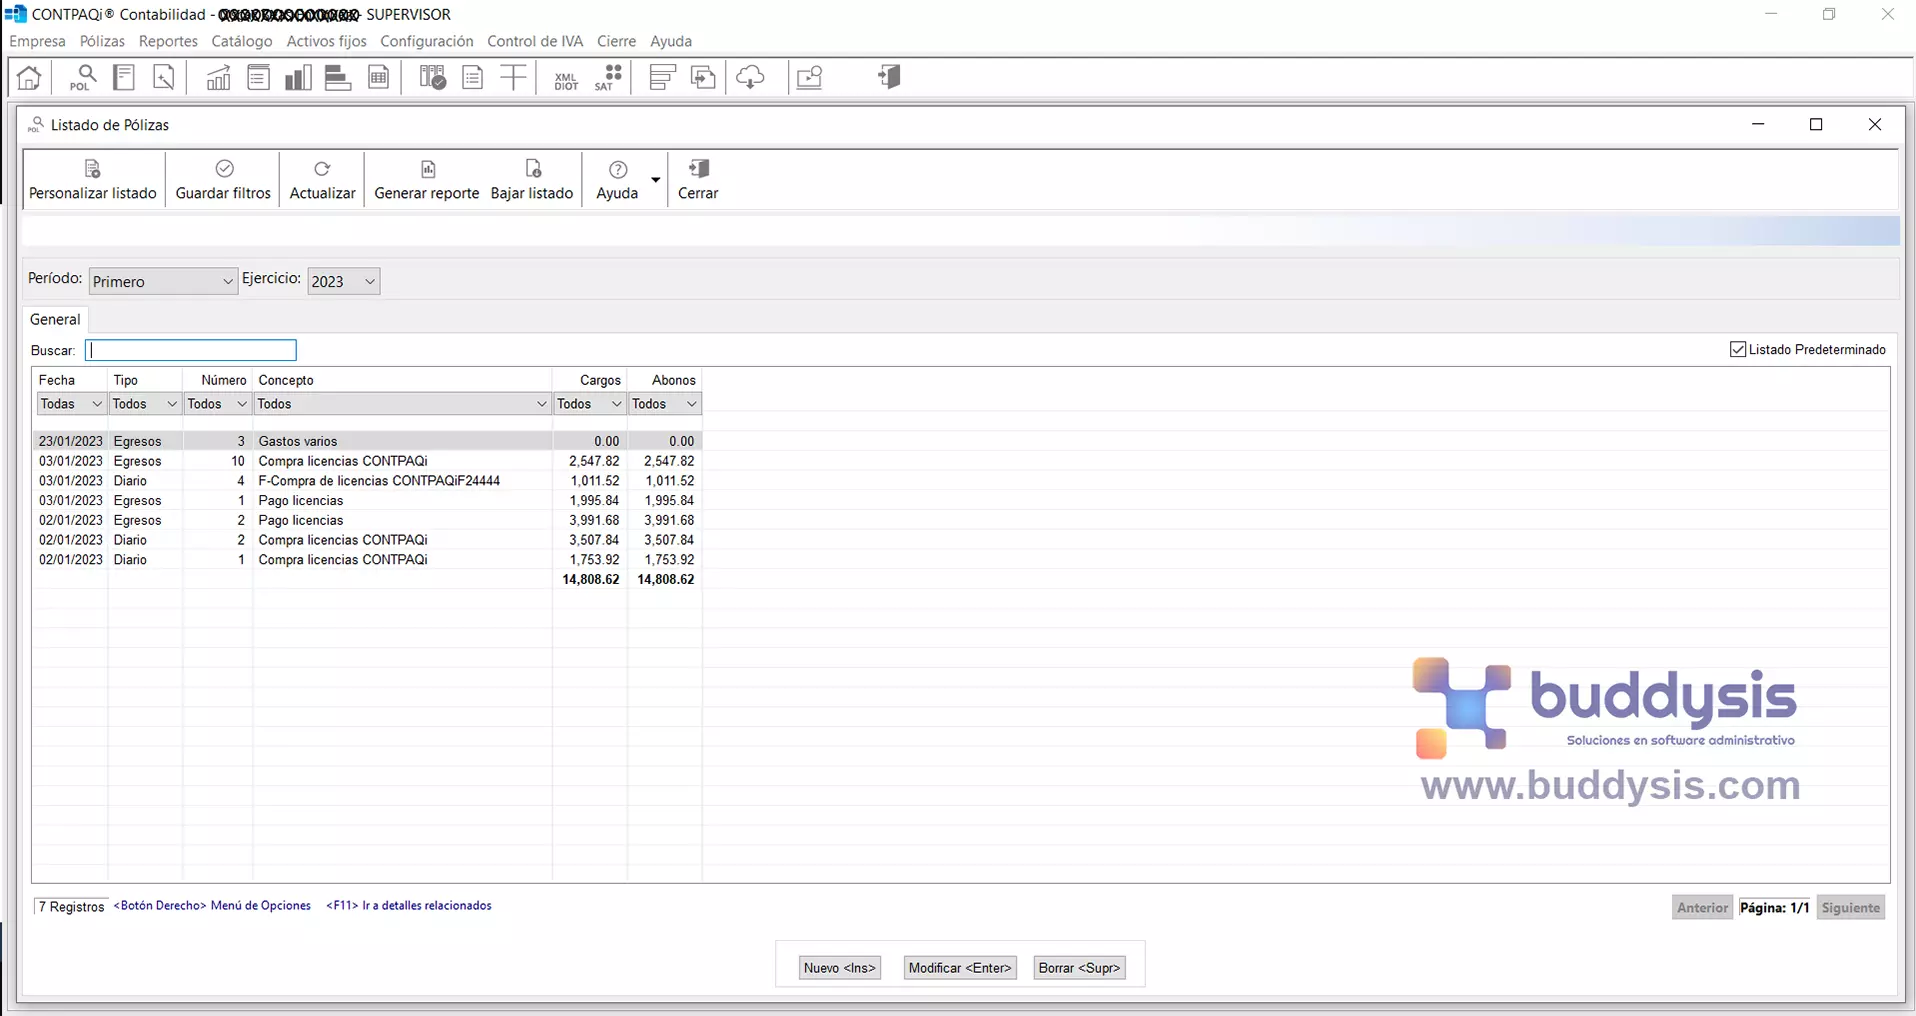
Task: Click the Anterior page button
Action: 1702,908
